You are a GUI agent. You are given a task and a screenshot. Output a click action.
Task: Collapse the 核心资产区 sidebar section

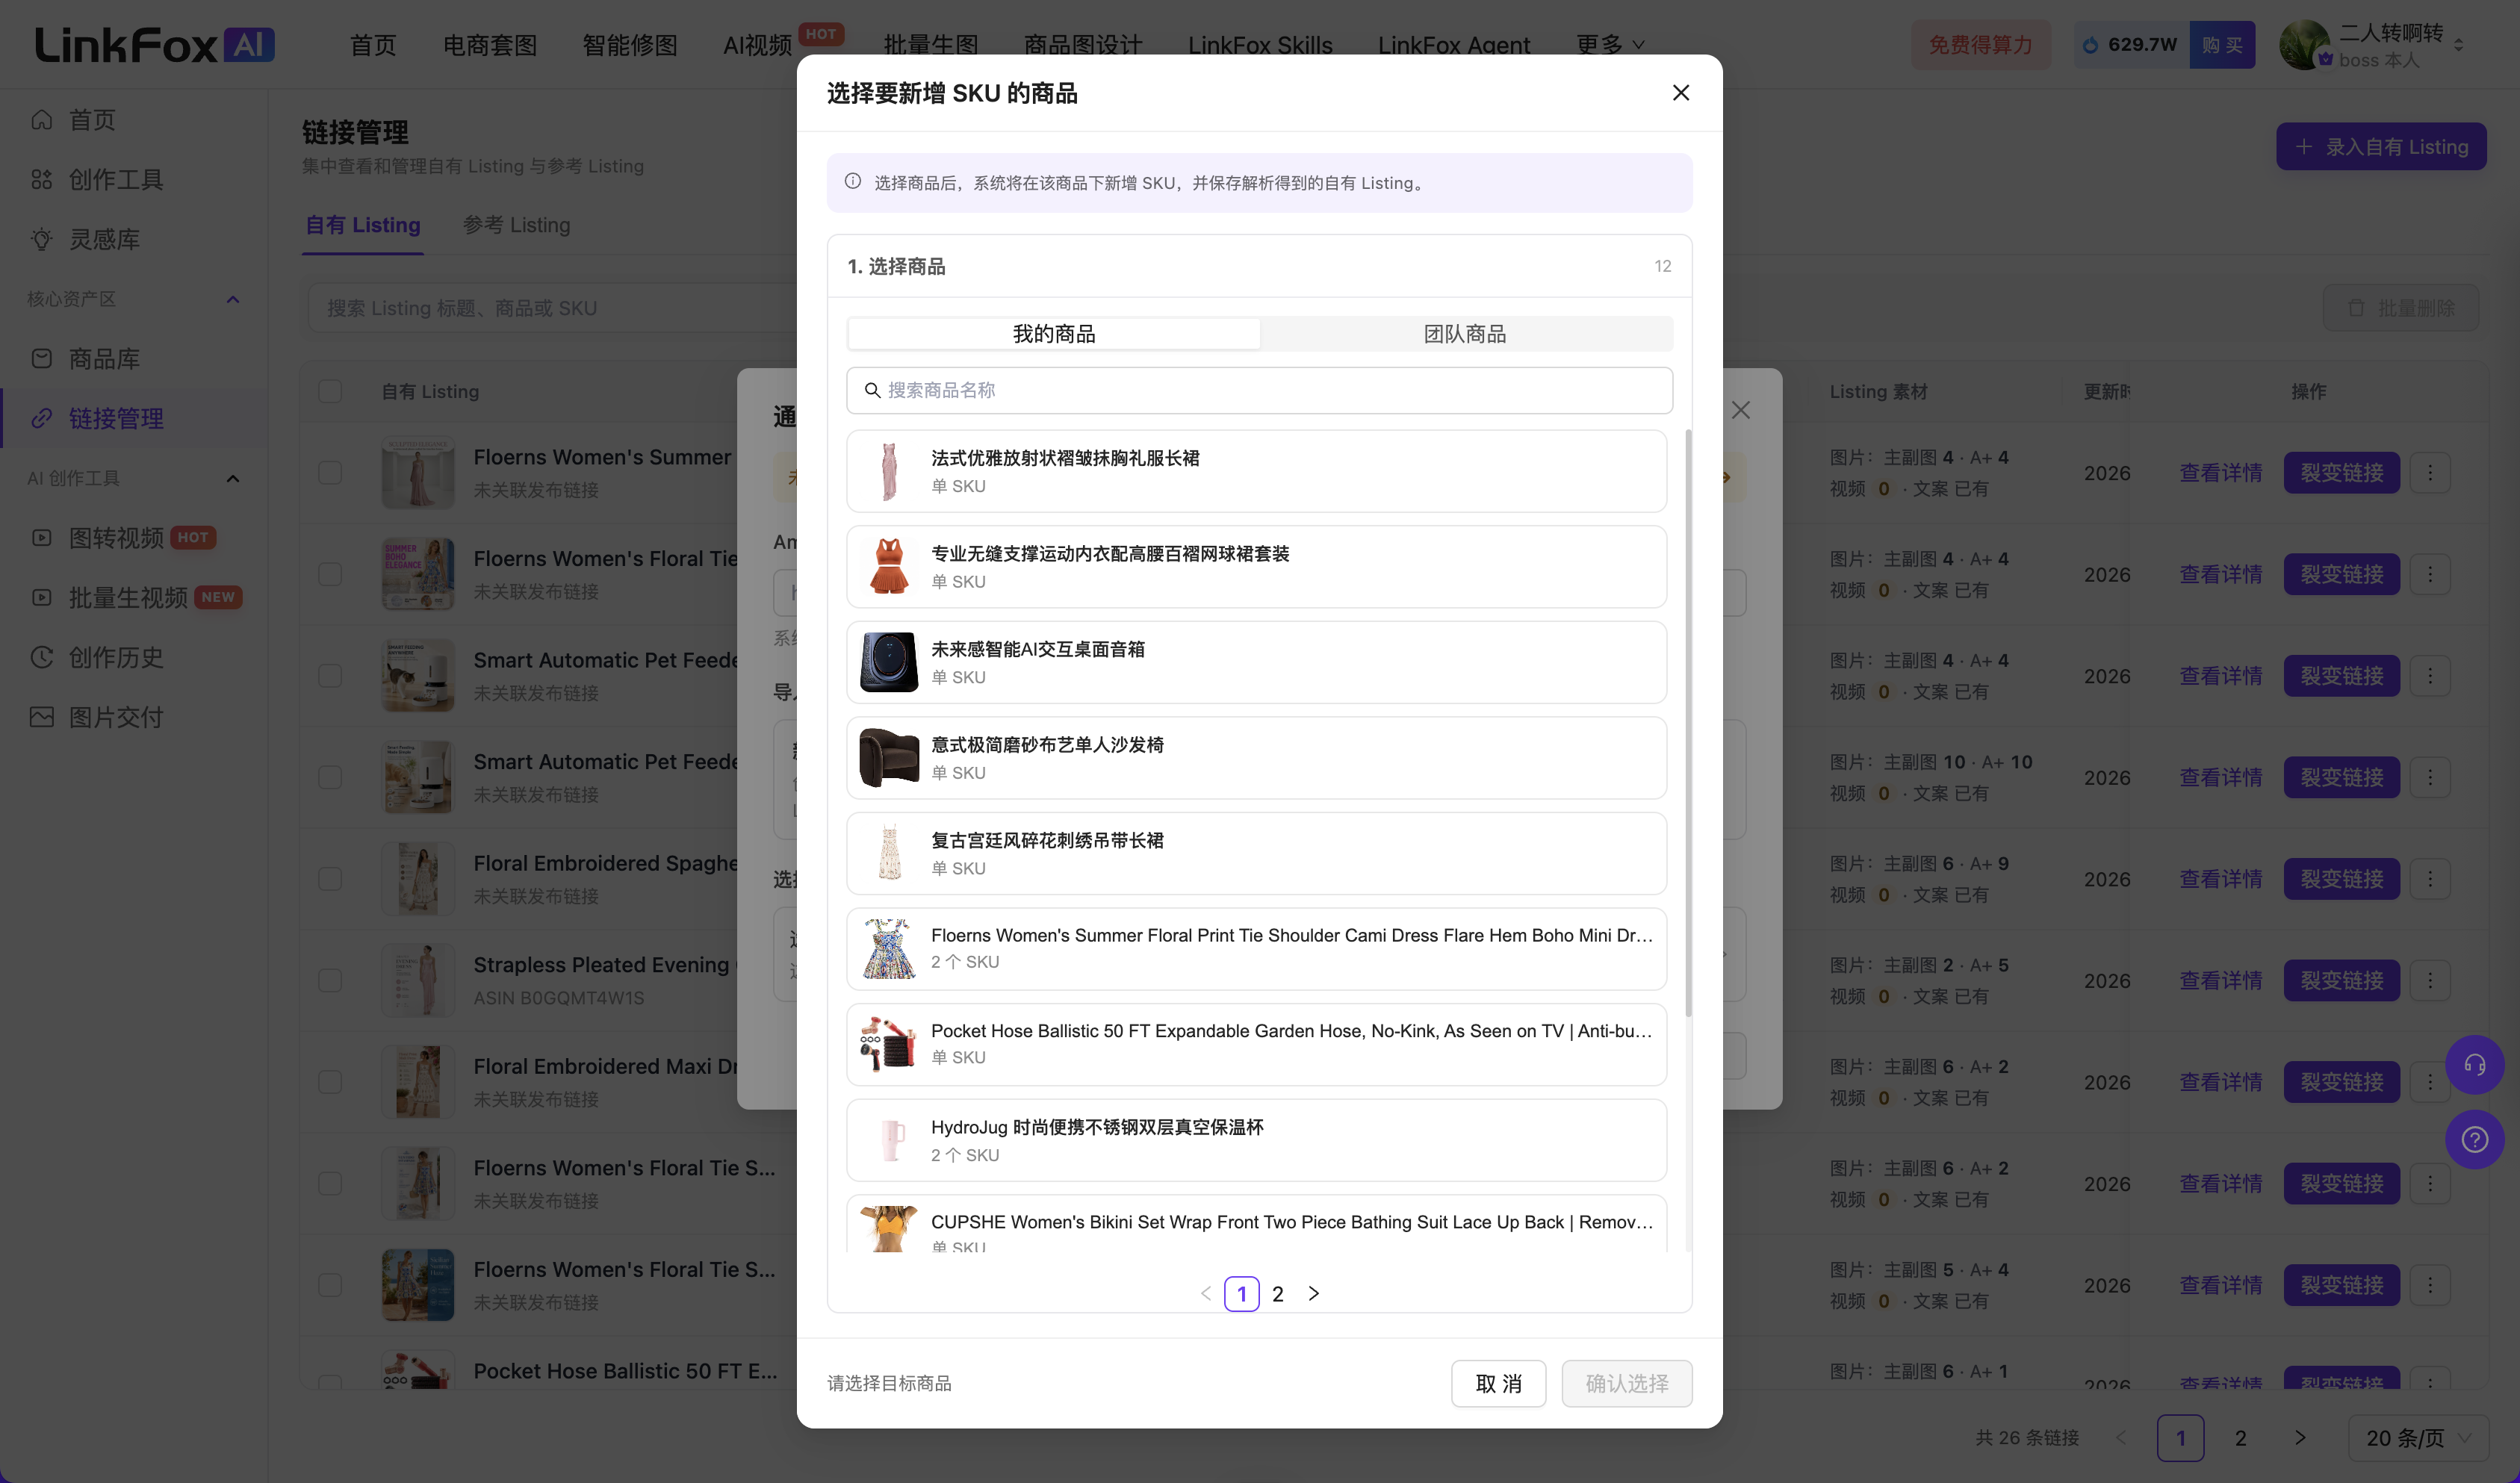[x=233, y=299]
